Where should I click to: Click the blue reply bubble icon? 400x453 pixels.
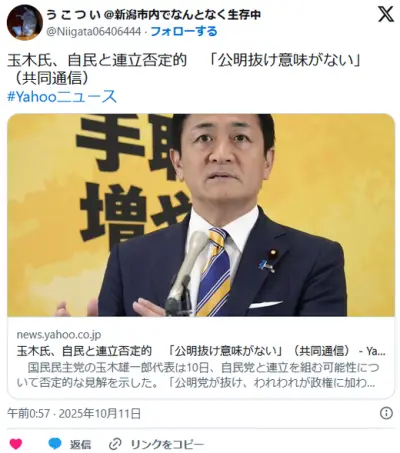coord(55,444)
